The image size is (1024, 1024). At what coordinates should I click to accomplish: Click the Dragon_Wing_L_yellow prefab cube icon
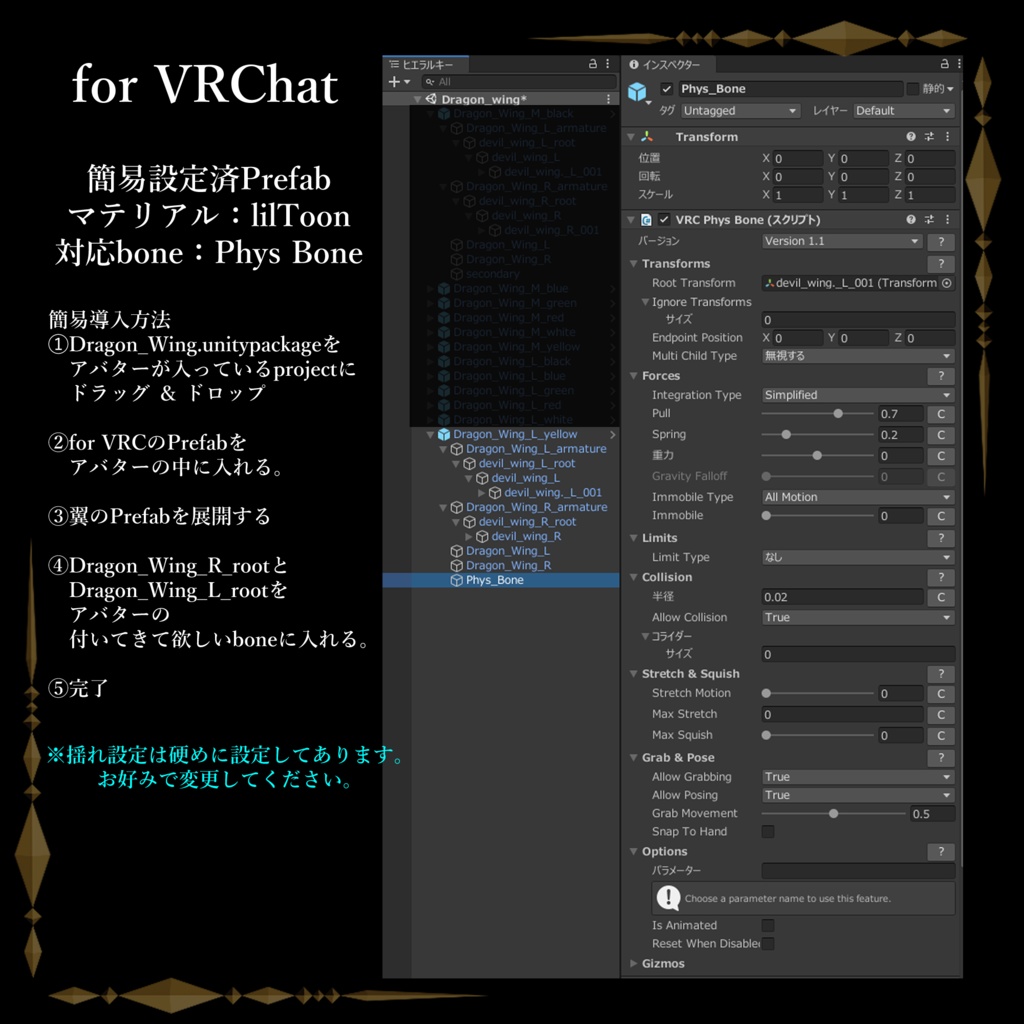tap(444, 434)
